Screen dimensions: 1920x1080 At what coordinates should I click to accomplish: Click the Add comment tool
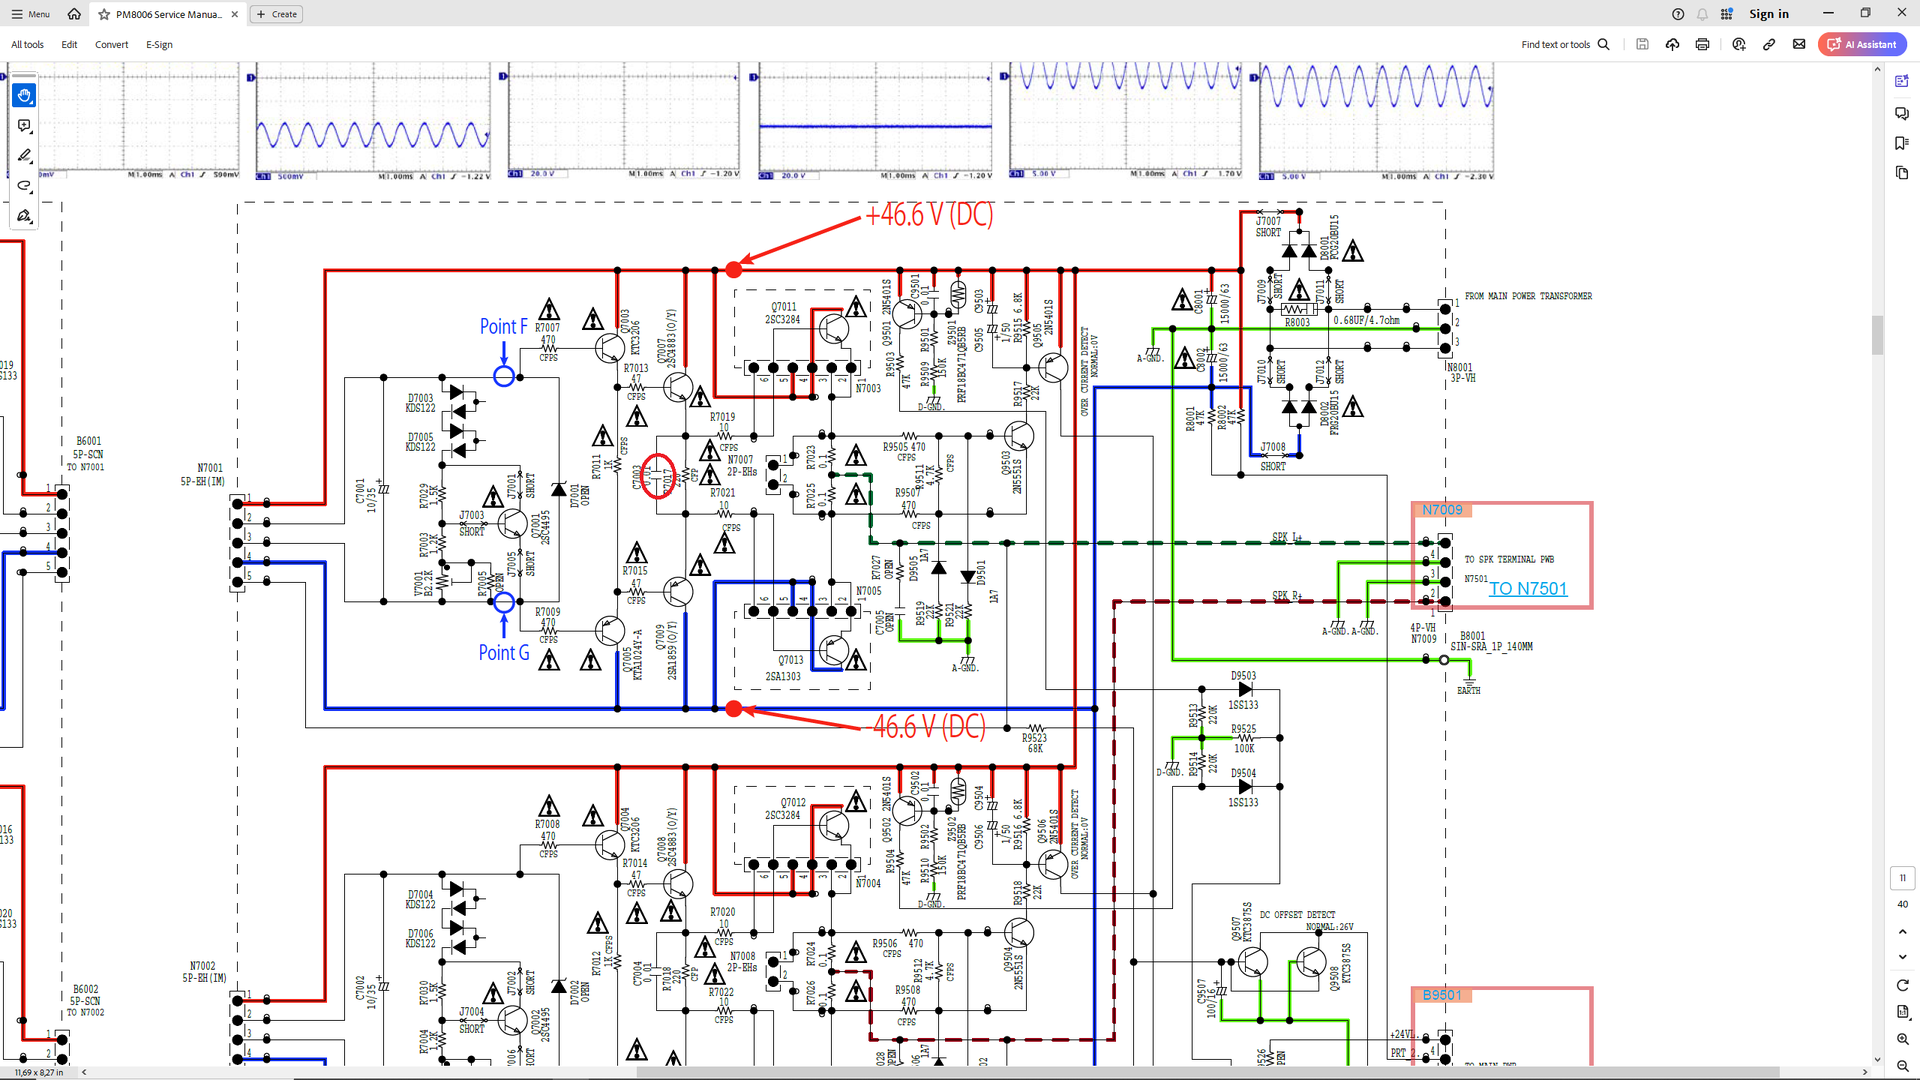point(24,126)
